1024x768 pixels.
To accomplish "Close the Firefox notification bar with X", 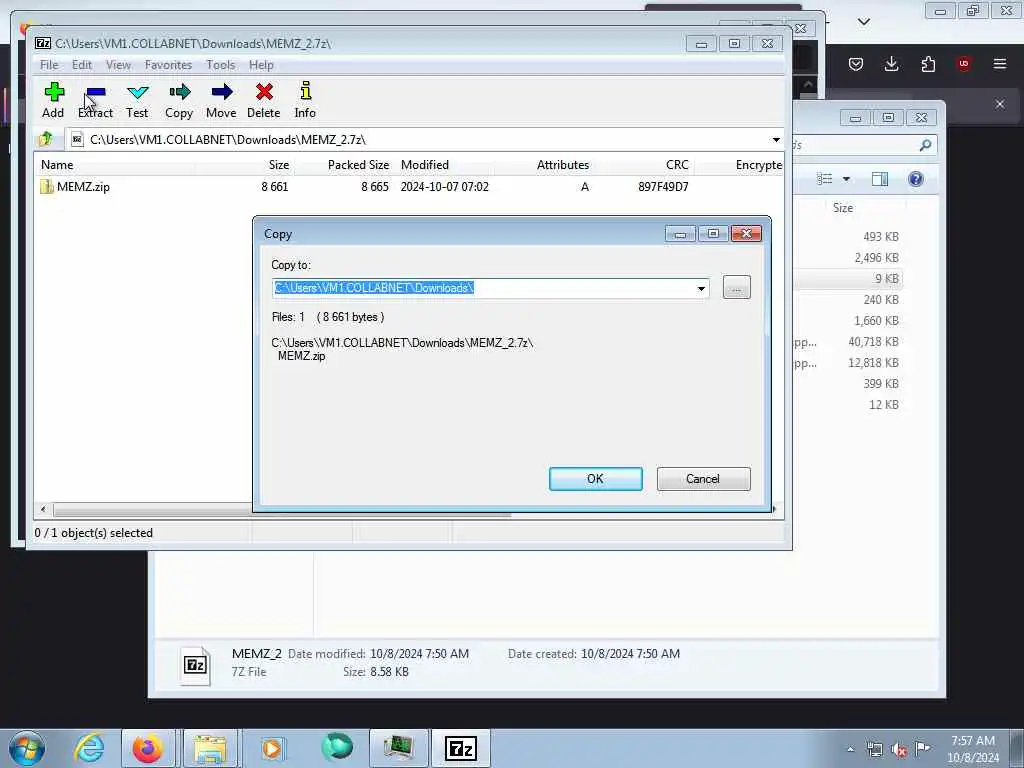I will pos(1000,104).
